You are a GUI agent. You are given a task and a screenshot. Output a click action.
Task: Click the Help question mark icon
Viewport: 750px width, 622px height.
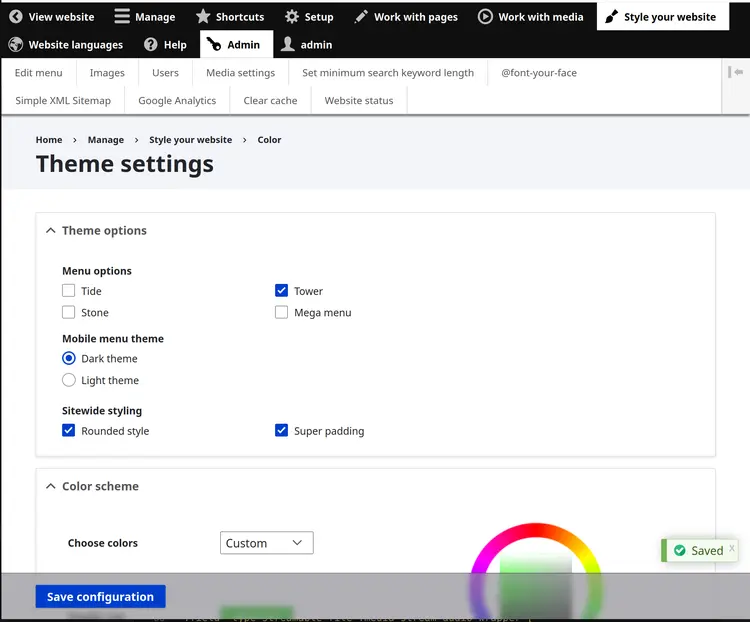(151, 44)
